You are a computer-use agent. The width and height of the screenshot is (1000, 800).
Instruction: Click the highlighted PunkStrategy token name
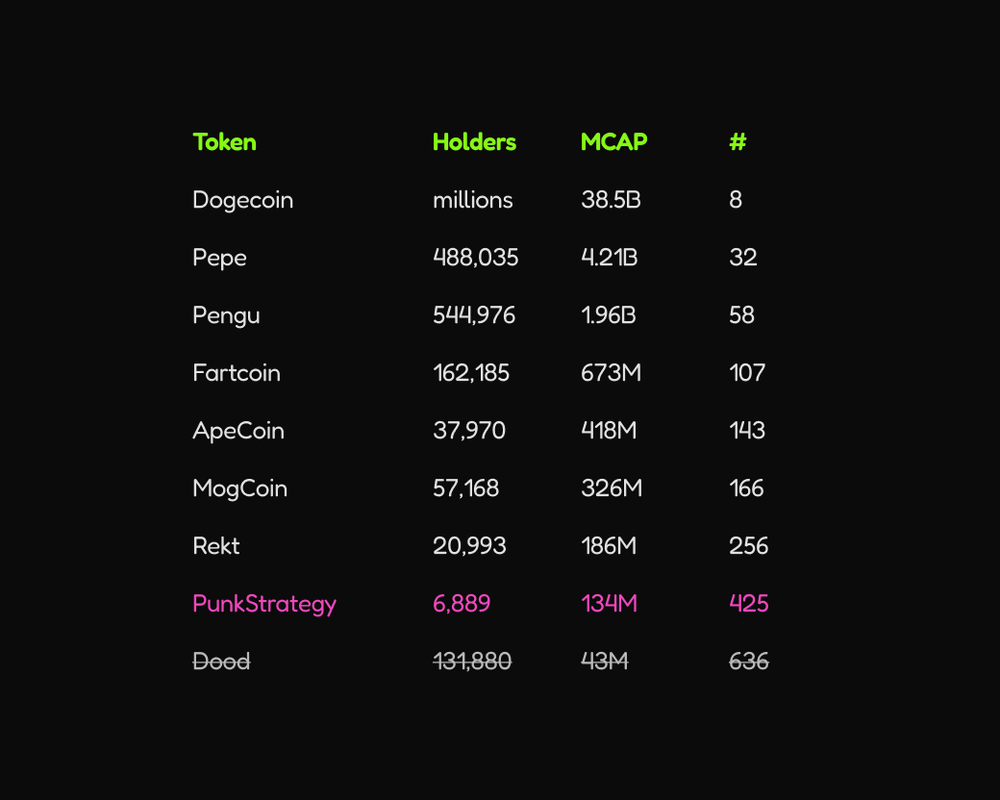[x=264, y=604]
